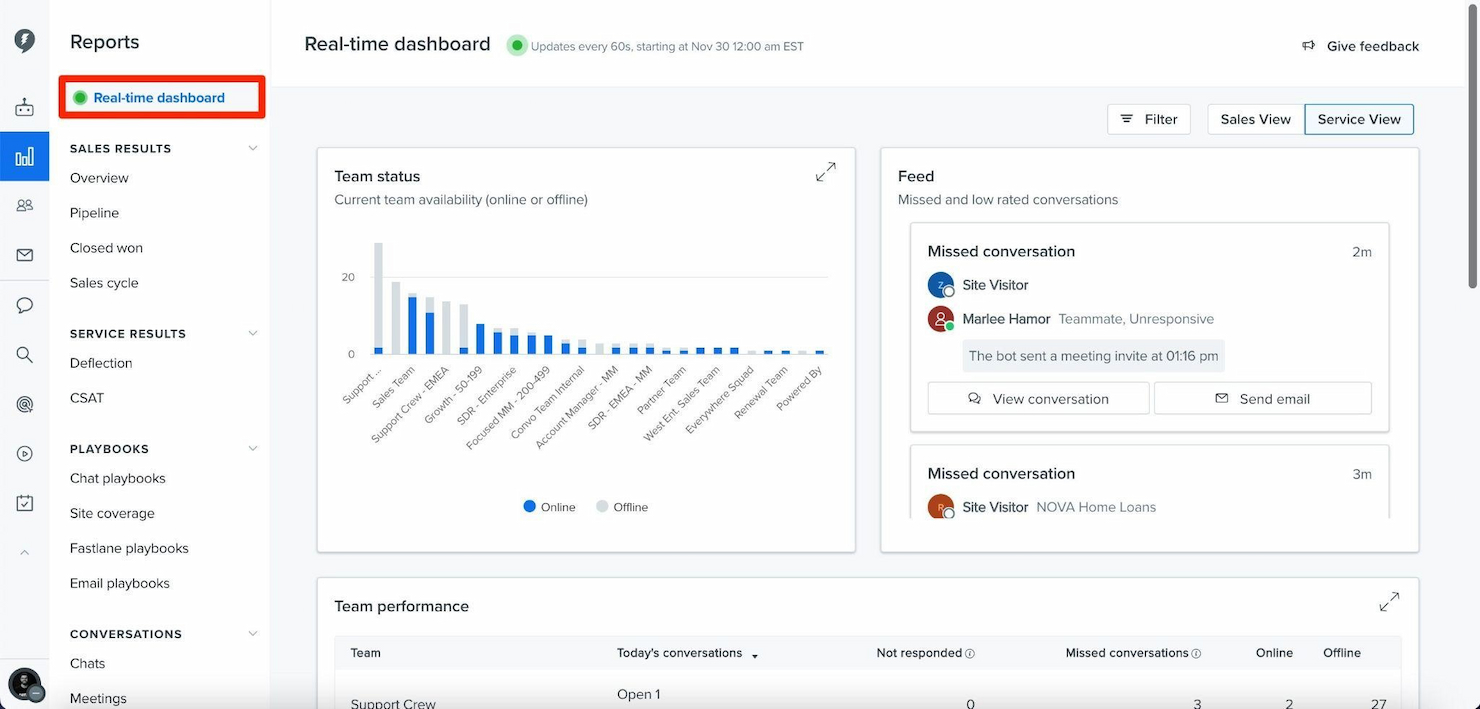This screenshot has height=709, width=1480.
Task: Select the bar-chart Reports icon in sidebar
Action: tap(25, 156)
